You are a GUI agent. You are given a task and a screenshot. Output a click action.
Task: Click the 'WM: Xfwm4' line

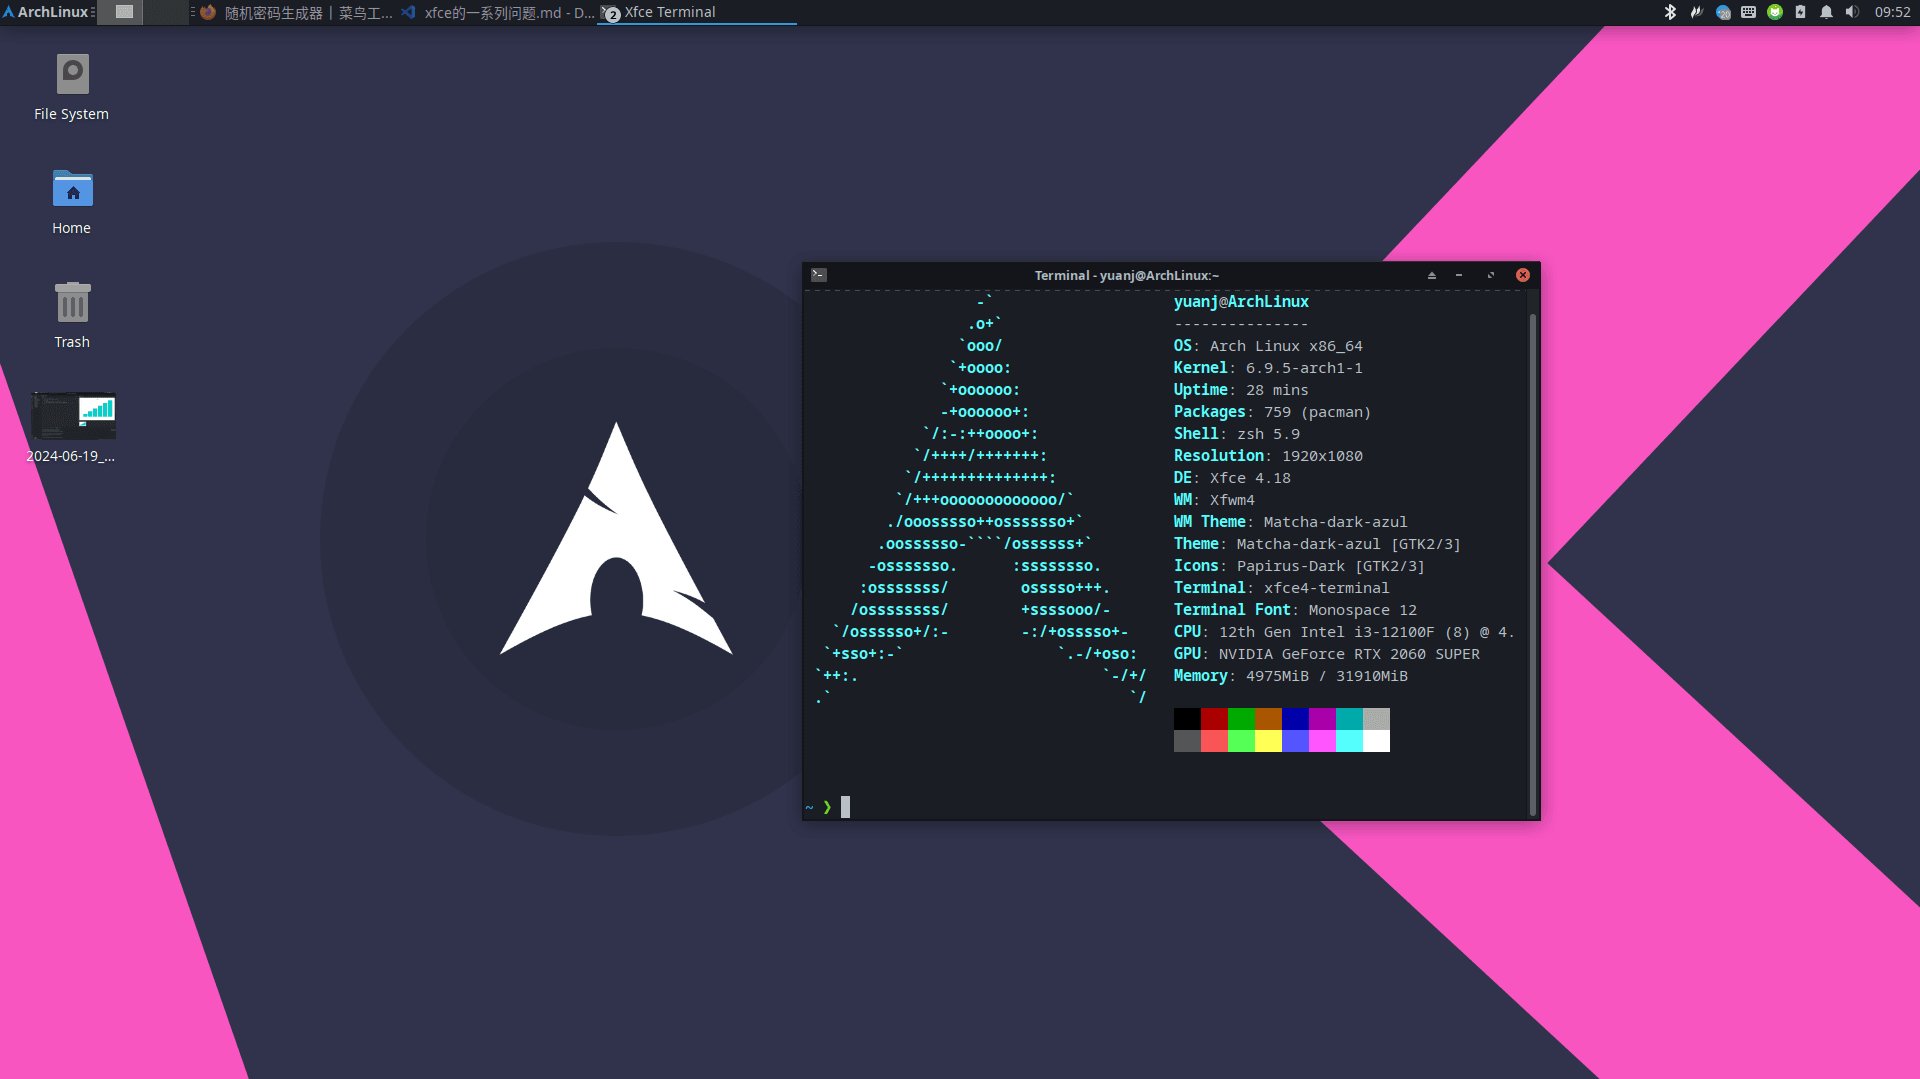click(1214, 500)
